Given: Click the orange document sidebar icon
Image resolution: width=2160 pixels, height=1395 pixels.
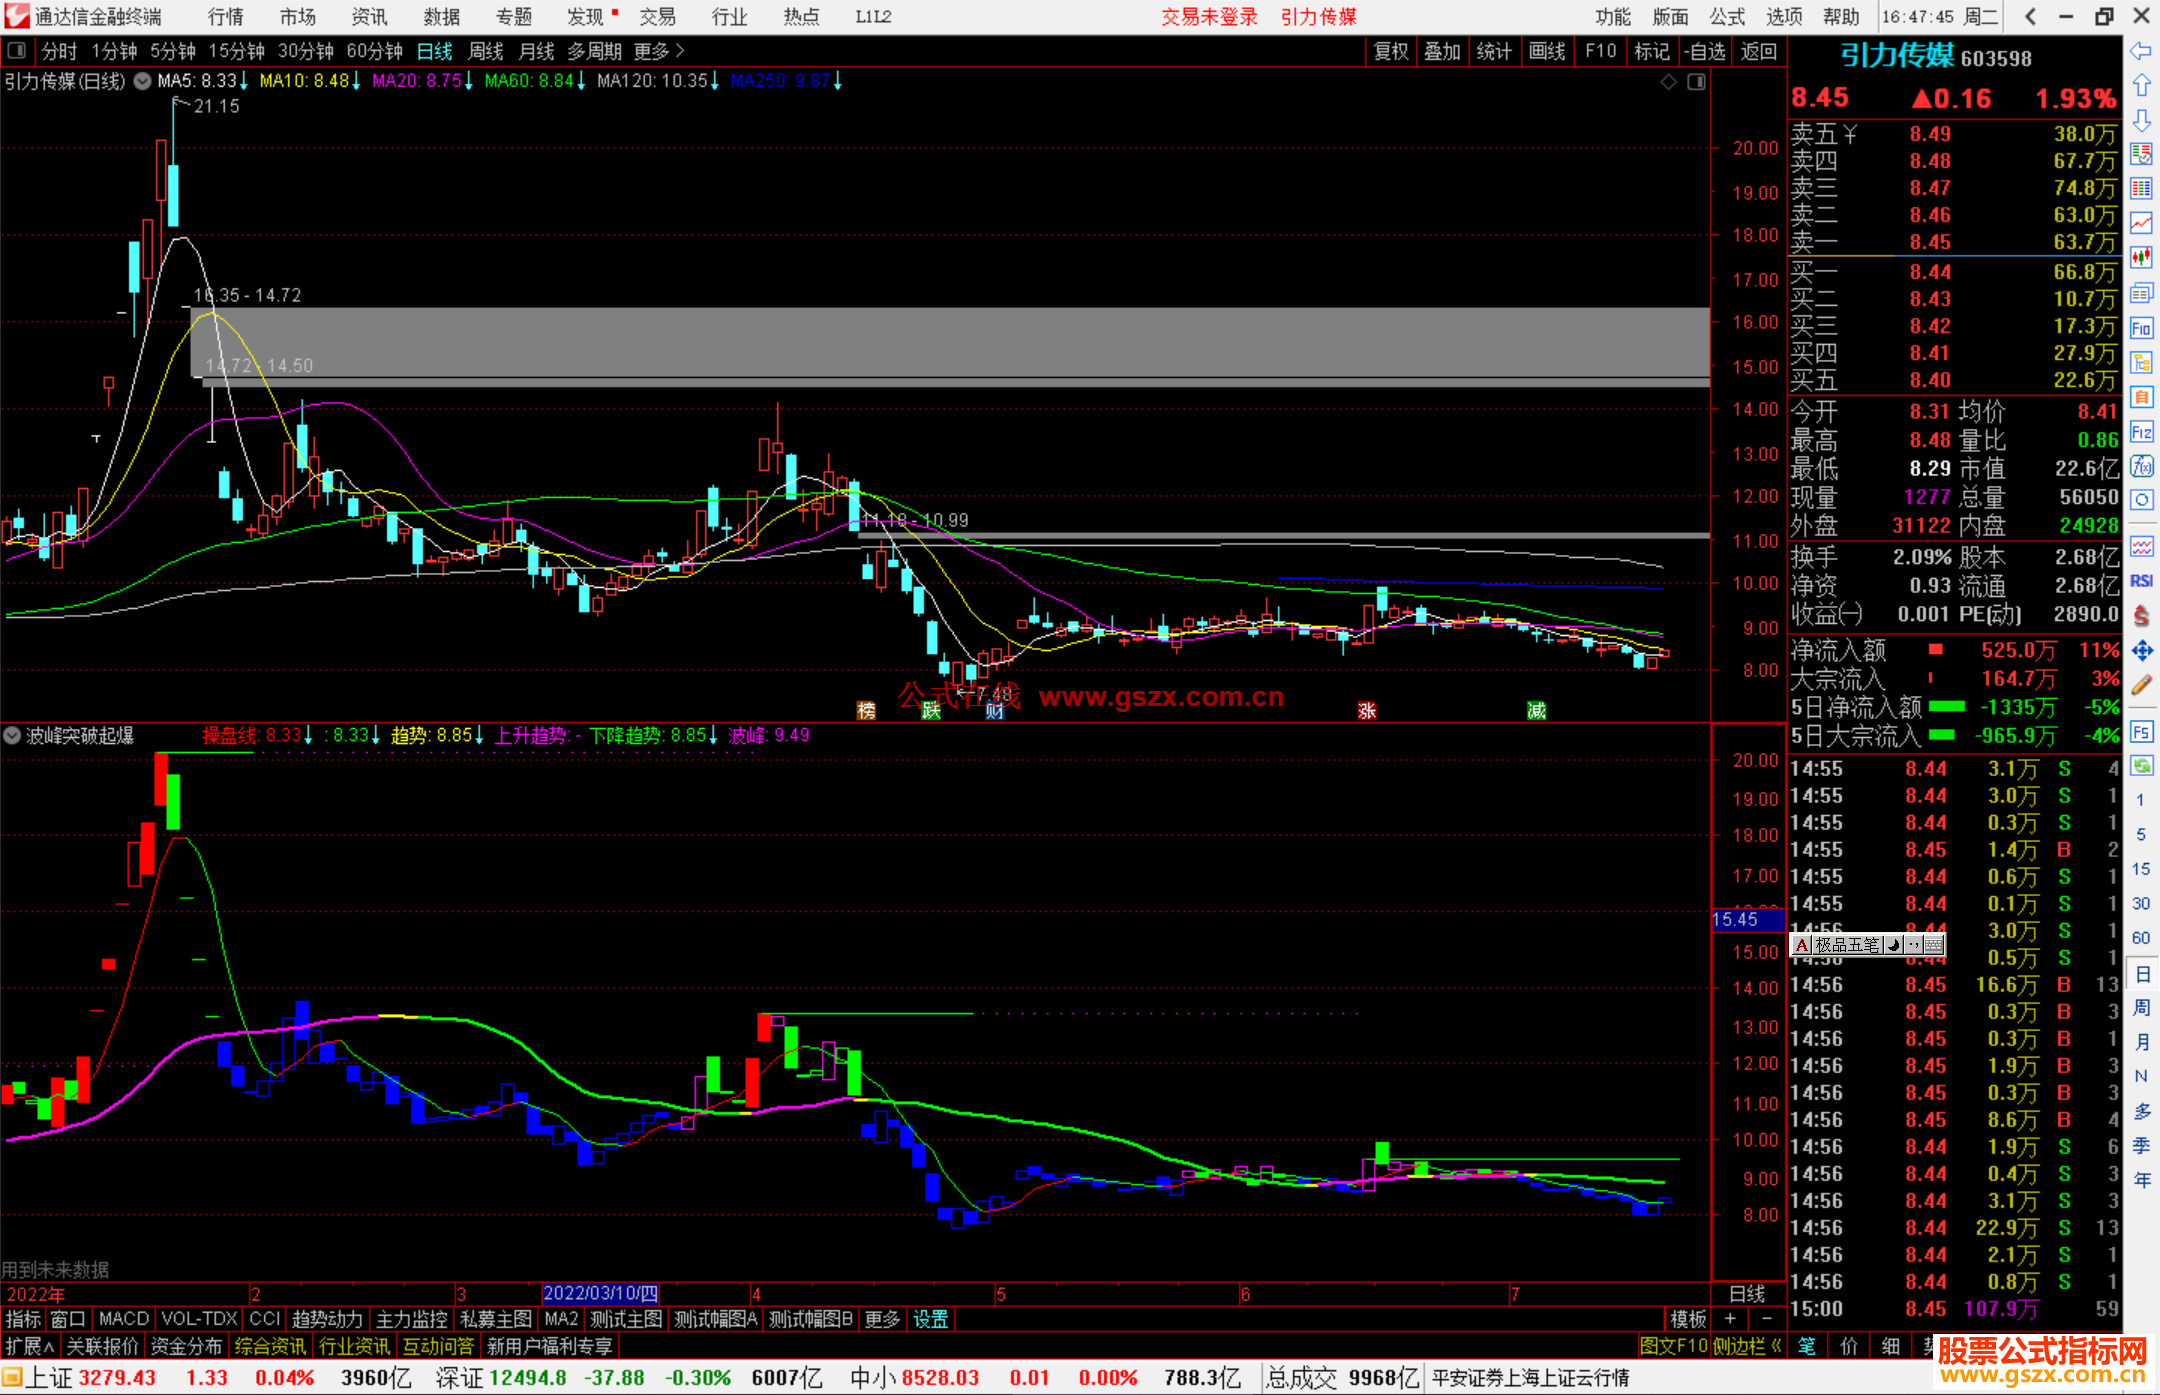Looking at the screenshot, I should click(x=2141, y=397).
